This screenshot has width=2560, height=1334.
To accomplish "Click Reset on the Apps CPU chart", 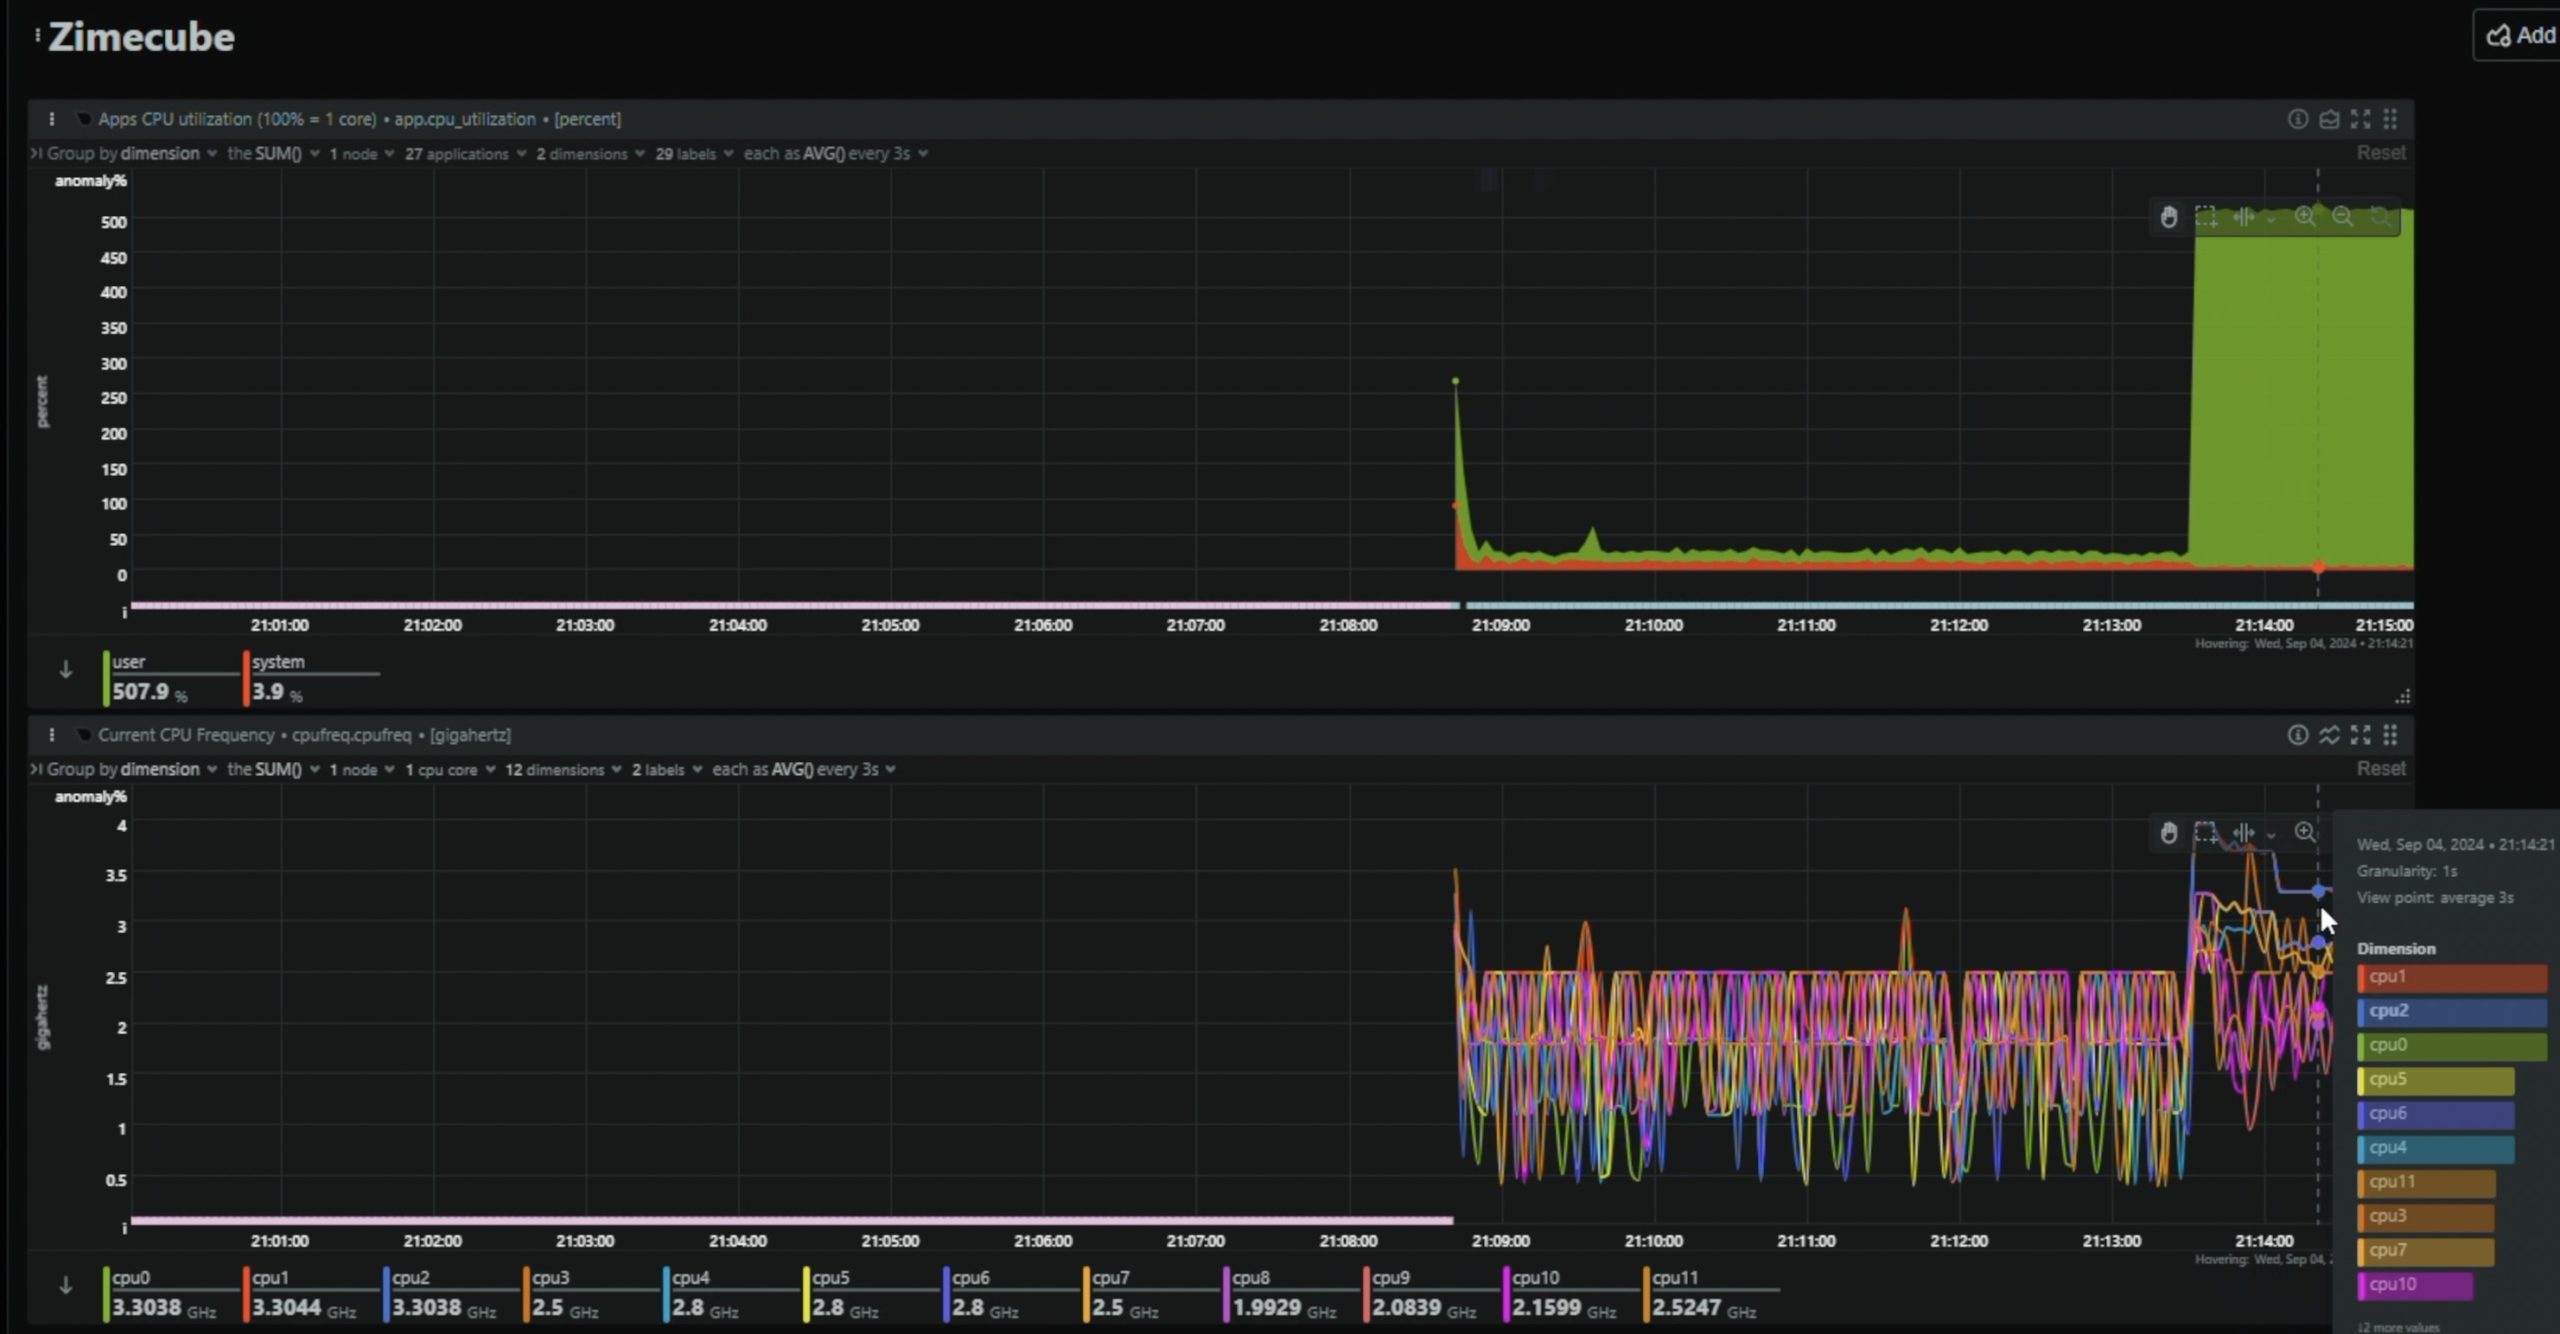I will (x=2380, y=153).
